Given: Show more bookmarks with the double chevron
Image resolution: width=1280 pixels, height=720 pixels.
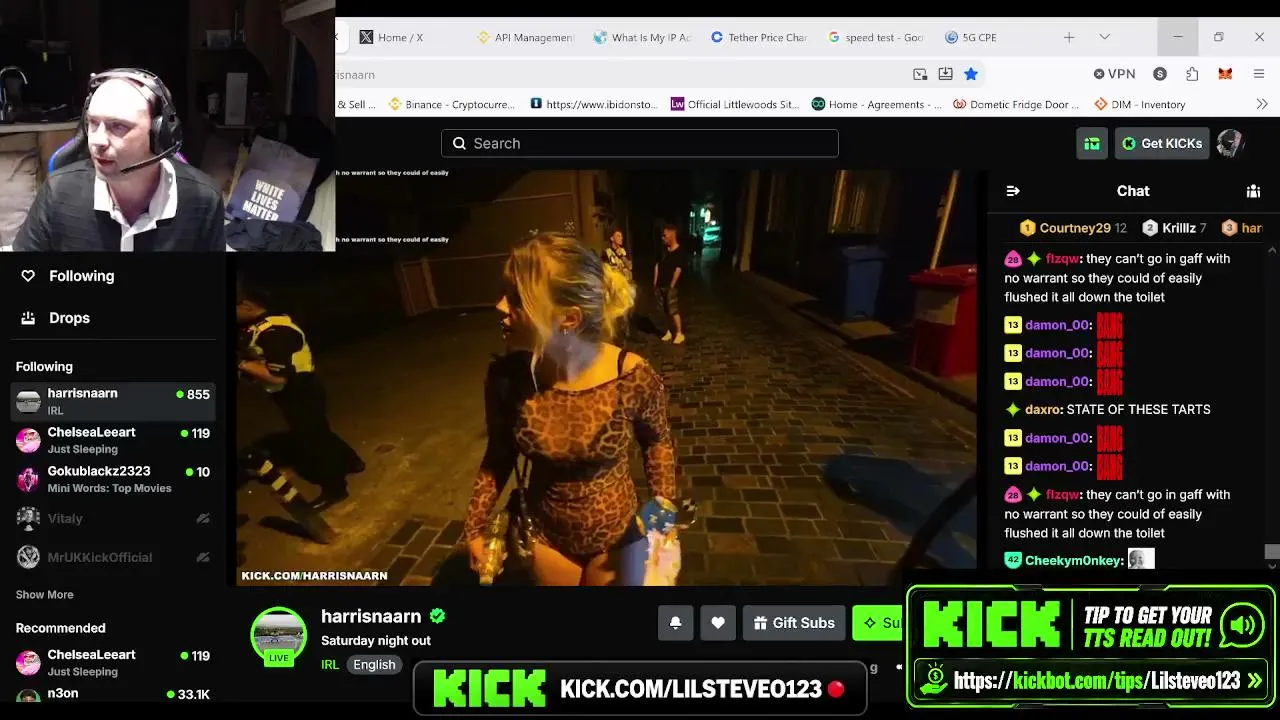Looking at the screenshot, I should point(1261,104).
